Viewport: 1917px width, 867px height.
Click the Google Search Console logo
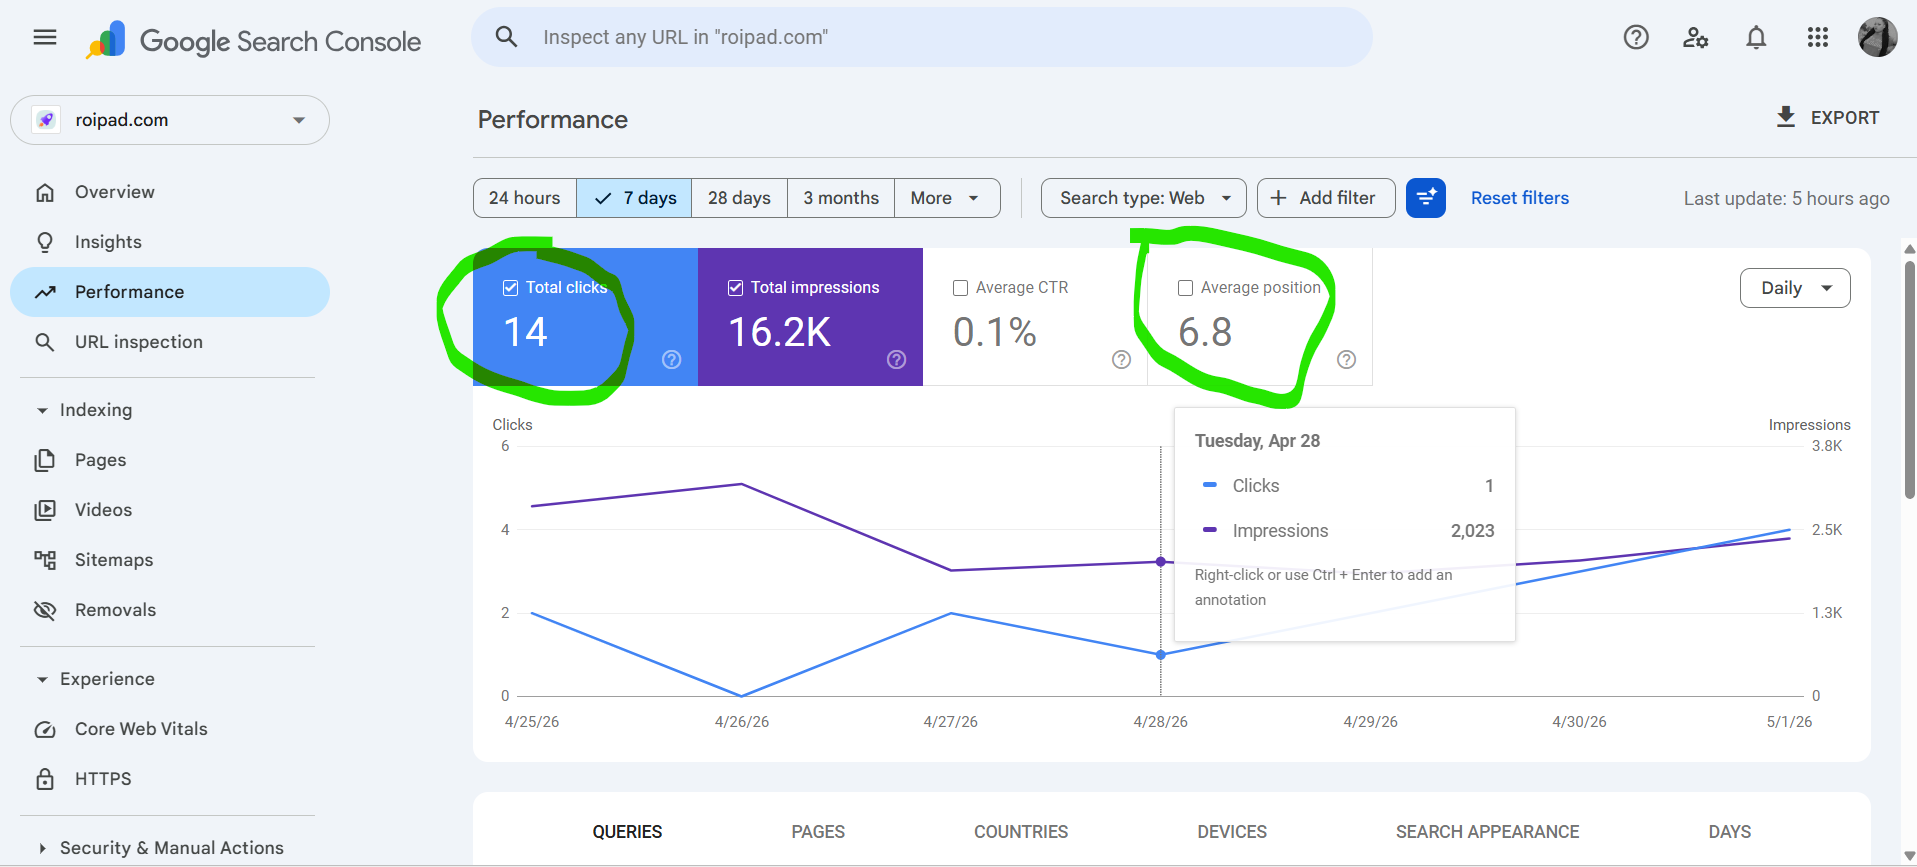(x=253, y=41)
